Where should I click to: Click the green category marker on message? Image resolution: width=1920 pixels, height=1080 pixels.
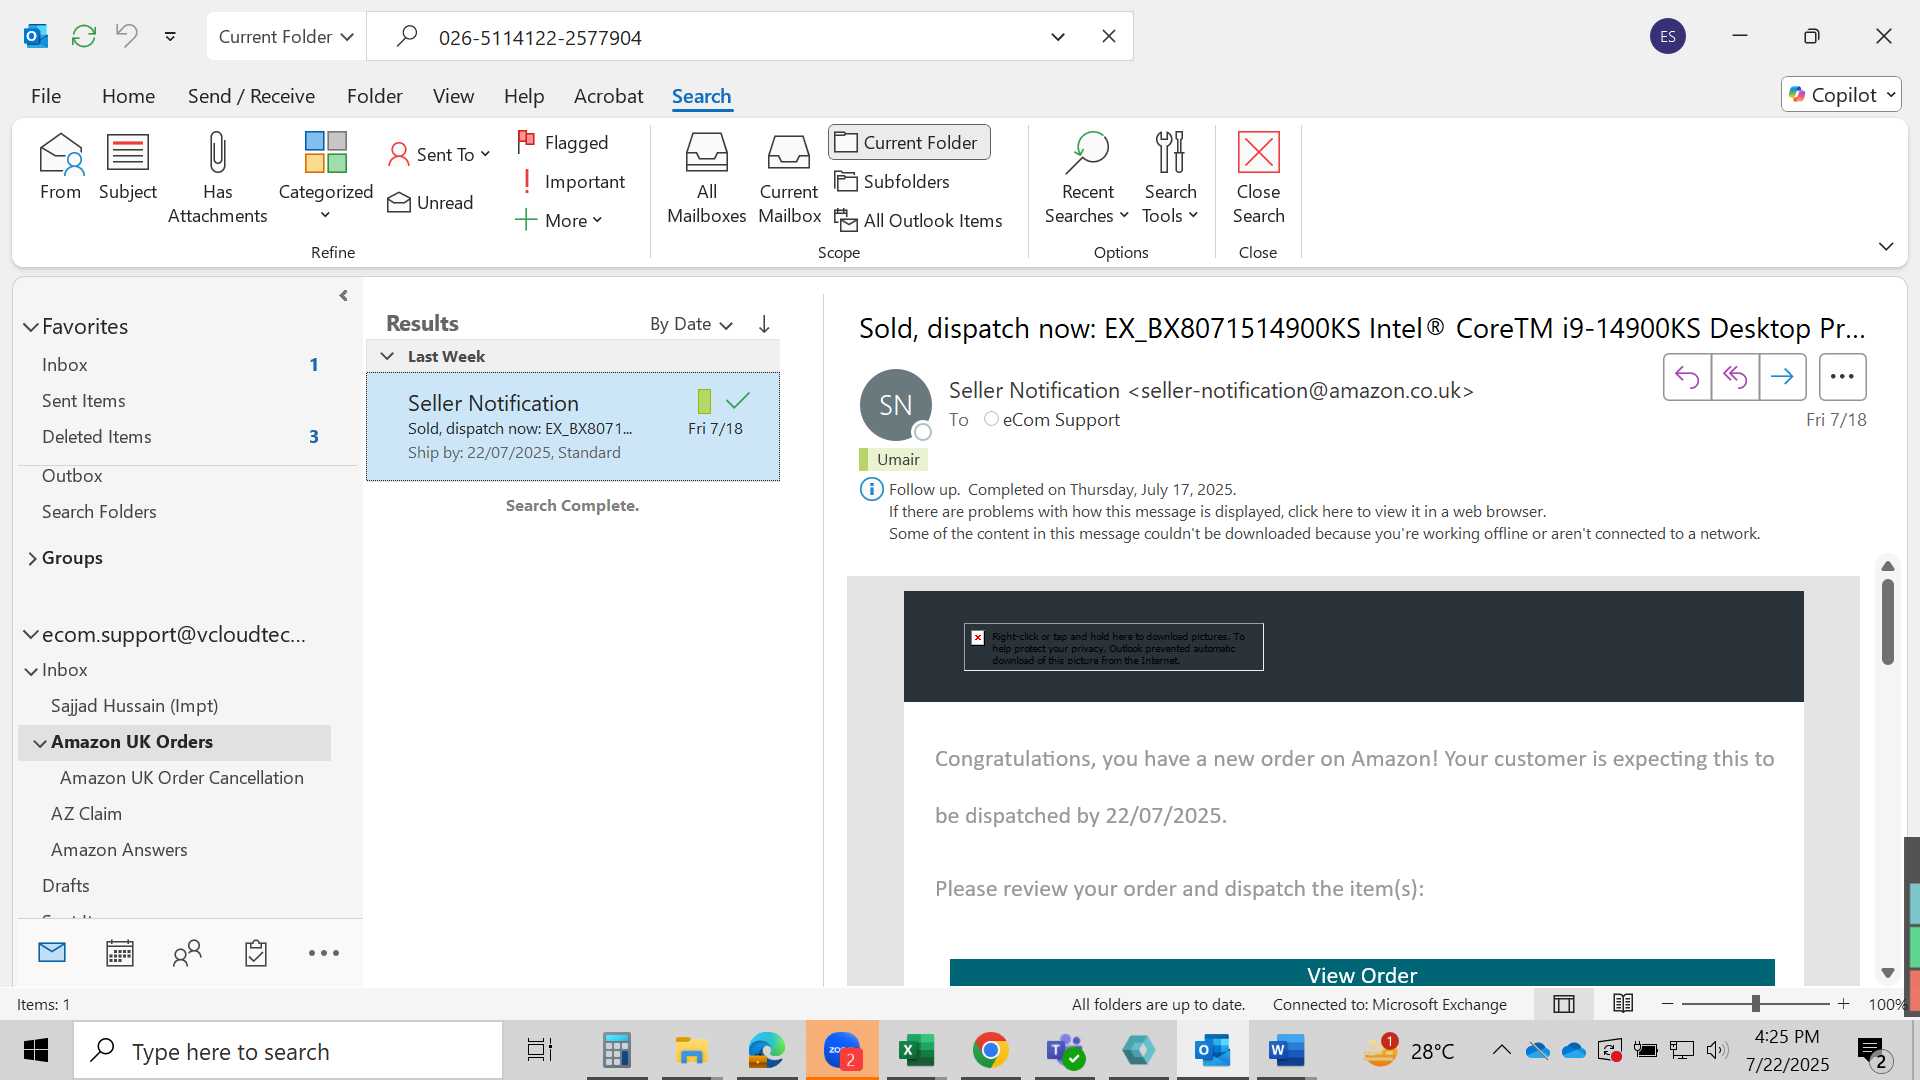point(704,401)
